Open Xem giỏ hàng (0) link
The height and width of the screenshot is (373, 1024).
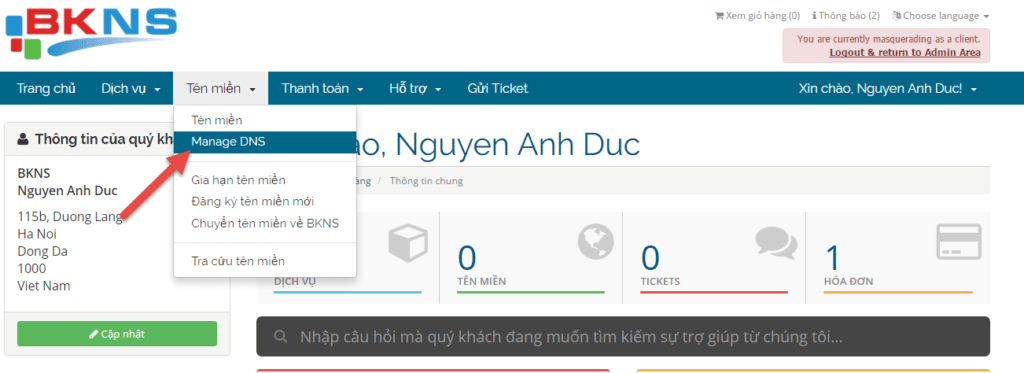tap(758, 16)
